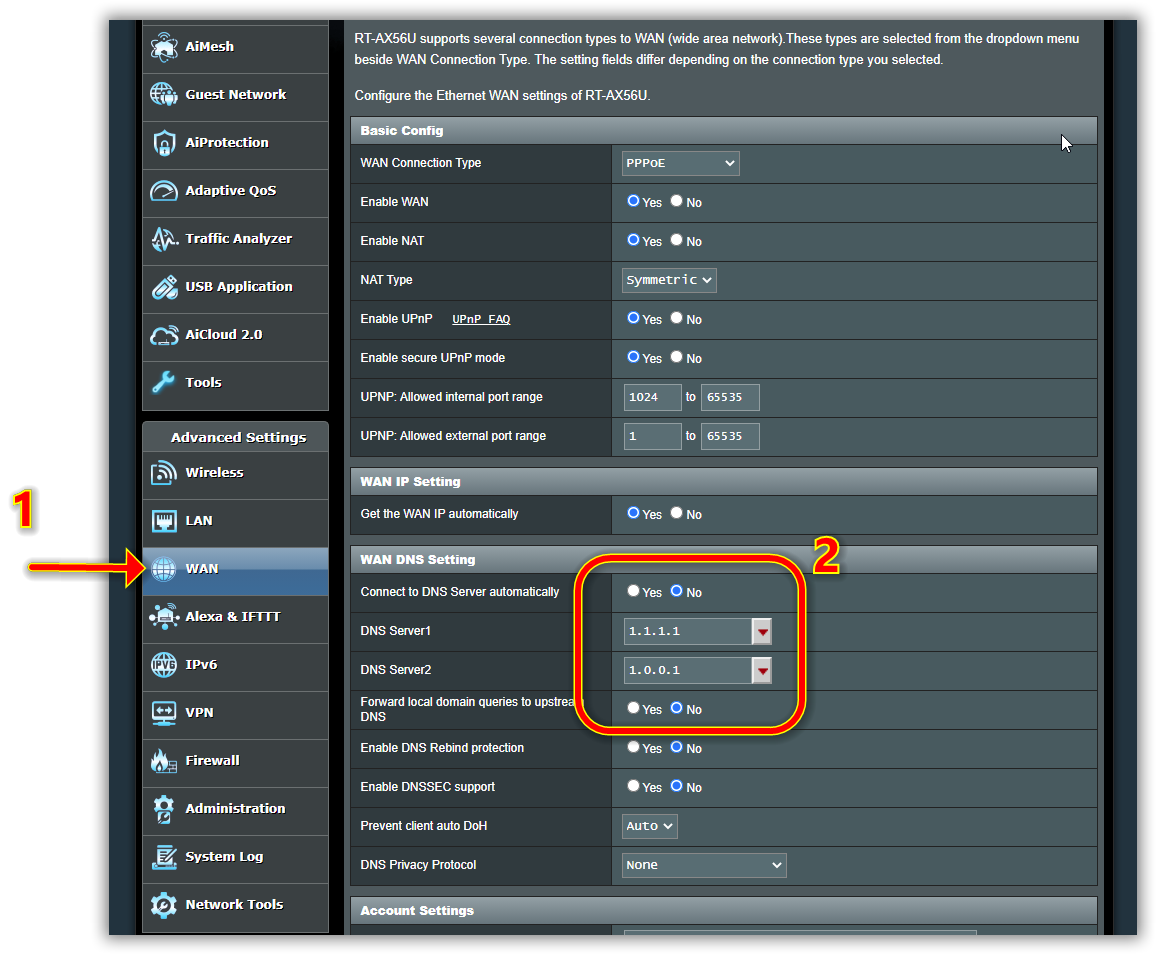Open the Administration gear icon
This screenshot has height=955, width=1157.
[164, 809]
